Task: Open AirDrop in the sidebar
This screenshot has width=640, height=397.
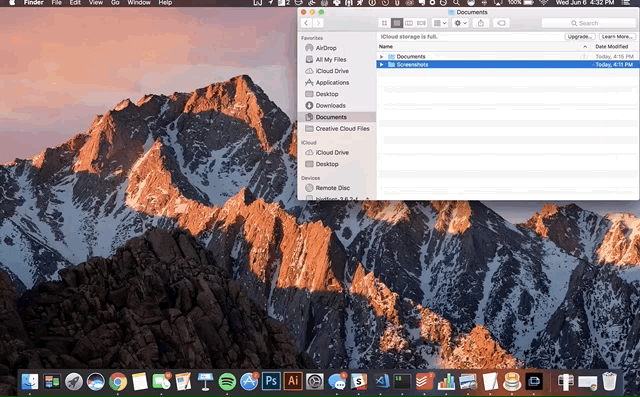Action: 326,48
